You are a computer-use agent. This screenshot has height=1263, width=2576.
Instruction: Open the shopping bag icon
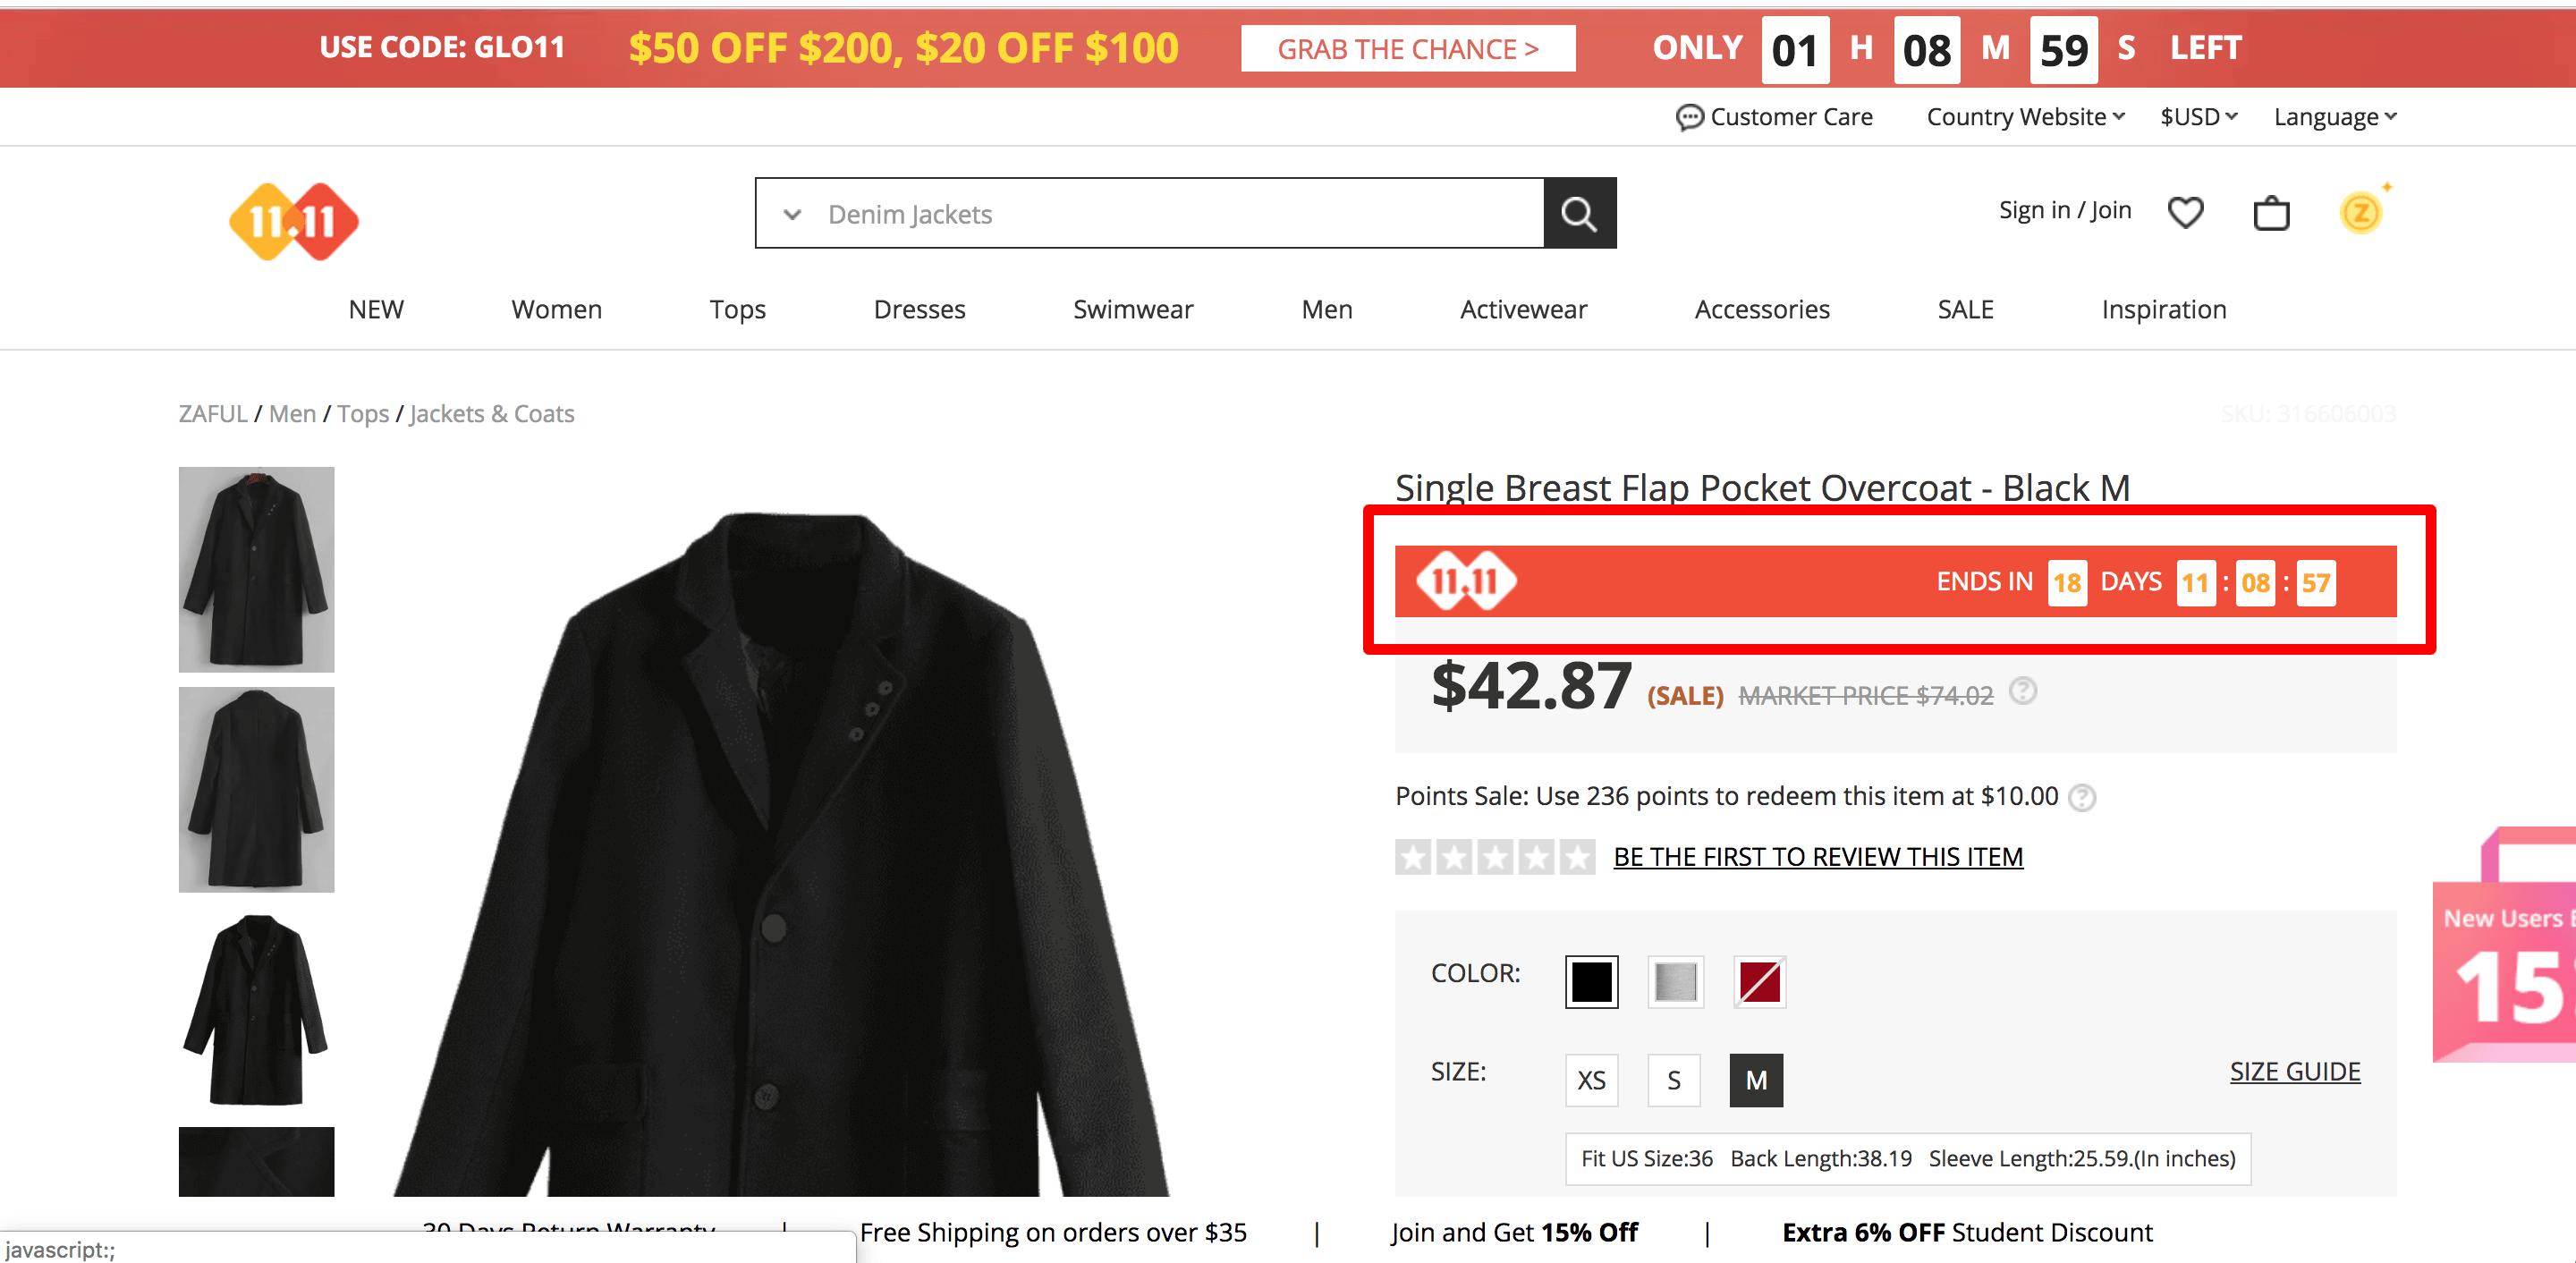(2270, 213)
